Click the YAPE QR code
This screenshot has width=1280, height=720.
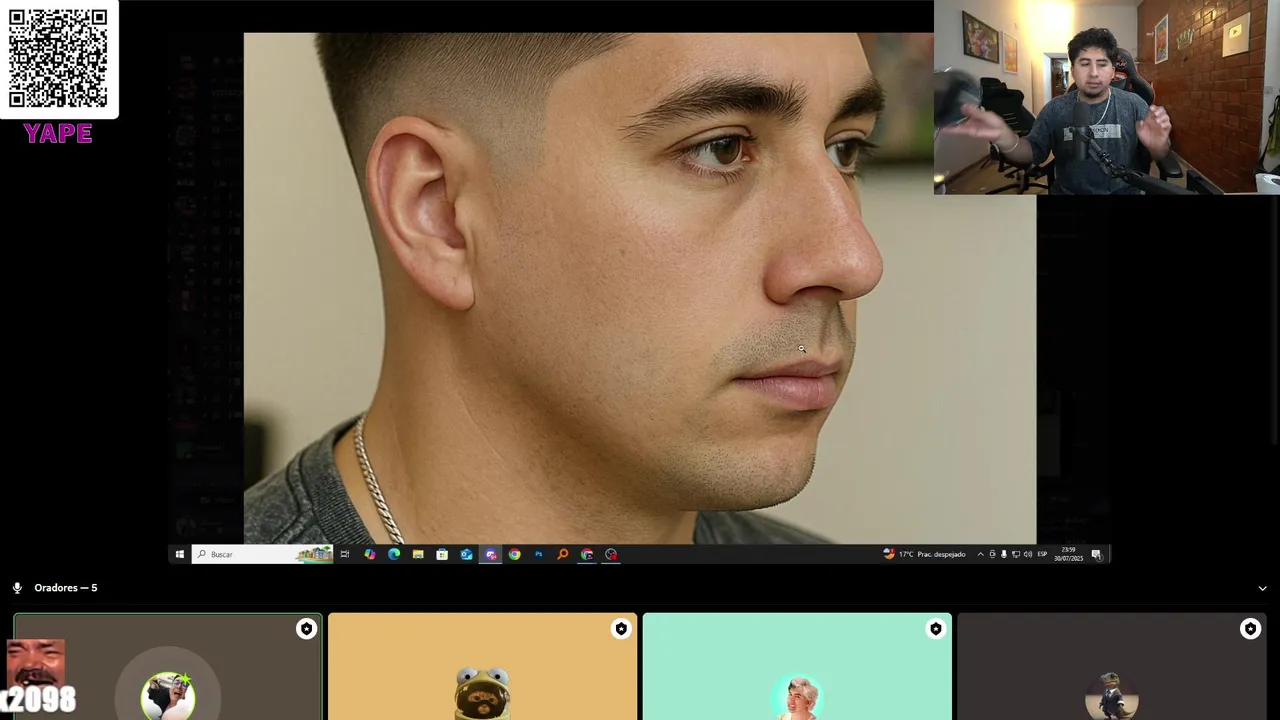click(x=58, y=59)
